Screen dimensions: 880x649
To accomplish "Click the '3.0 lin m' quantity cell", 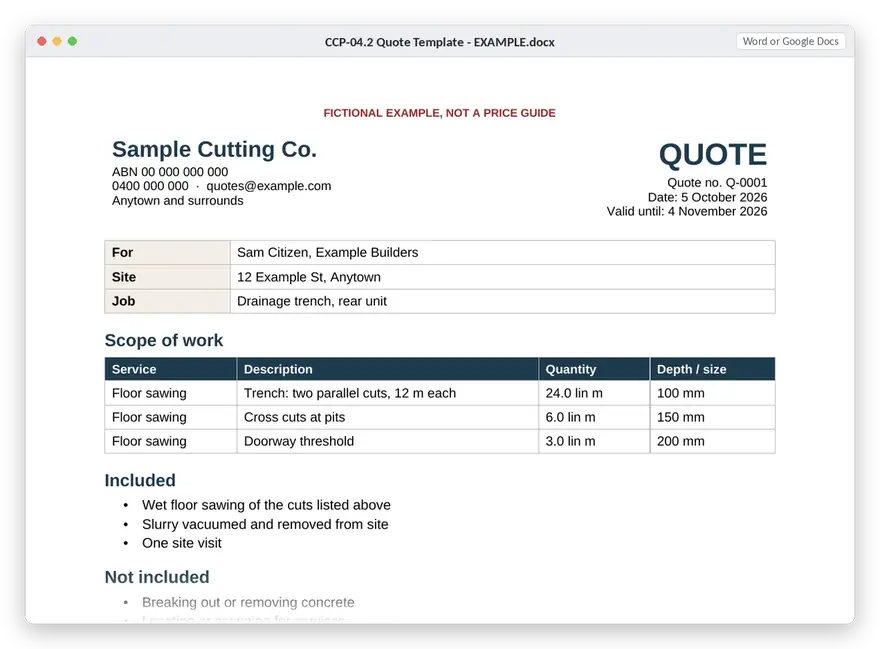I will pyautogui.click(x=594, y=441).
